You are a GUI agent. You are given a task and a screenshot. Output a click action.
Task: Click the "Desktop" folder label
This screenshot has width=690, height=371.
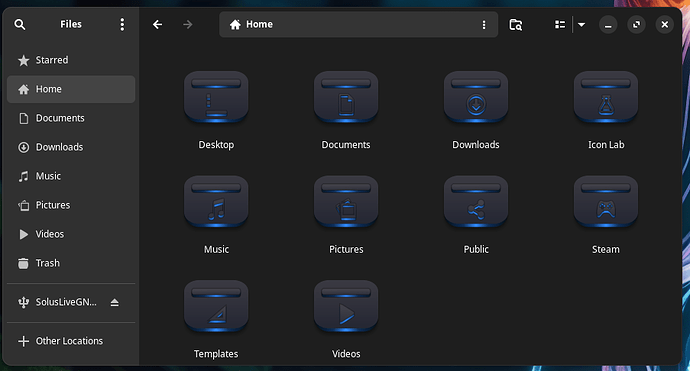coord(216,145)
